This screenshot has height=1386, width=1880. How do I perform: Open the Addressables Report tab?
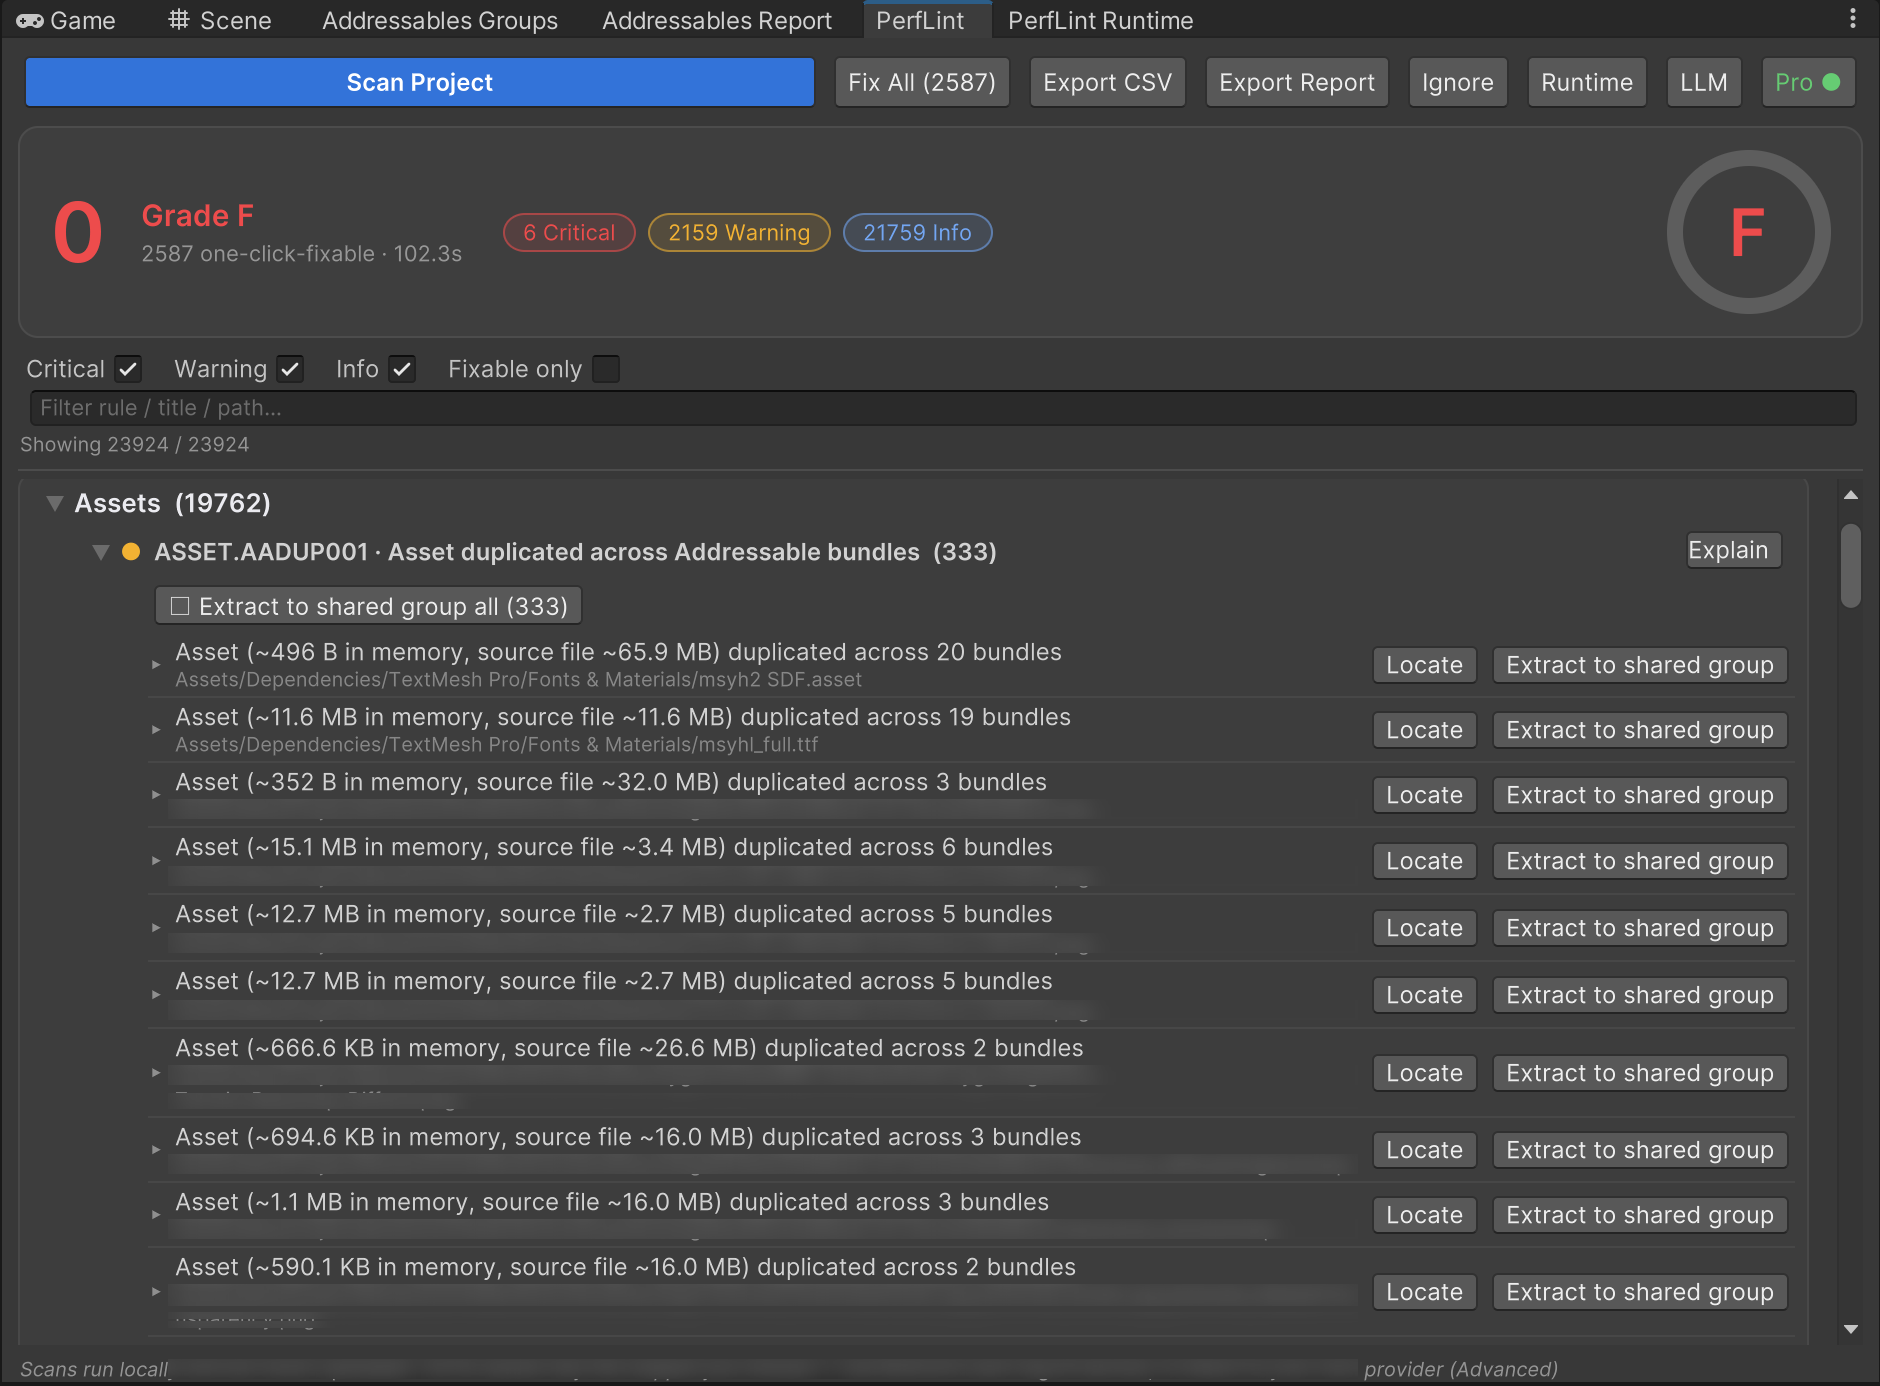click(x=717, y=20)
